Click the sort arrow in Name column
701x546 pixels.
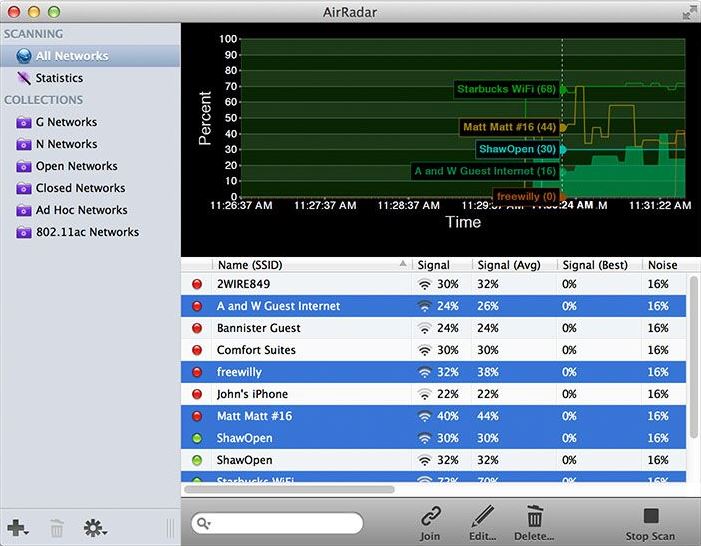(x=403, y=263)
